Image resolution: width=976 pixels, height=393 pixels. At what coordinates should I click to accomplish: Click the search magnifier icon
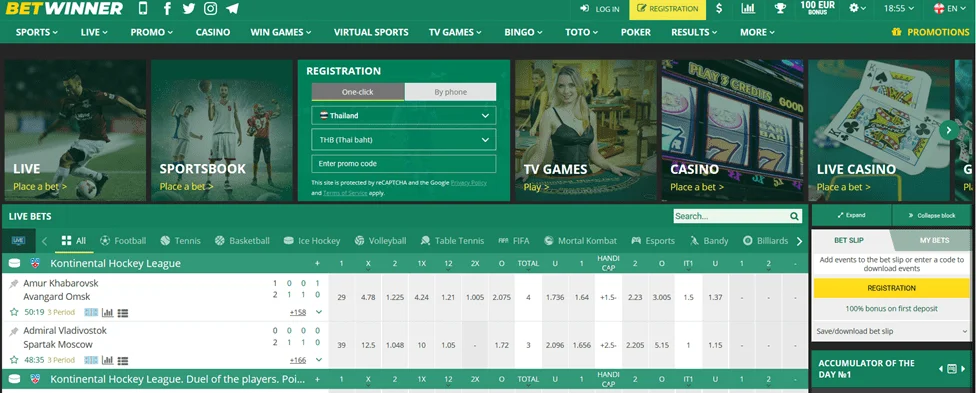click(x=794, y=216)
